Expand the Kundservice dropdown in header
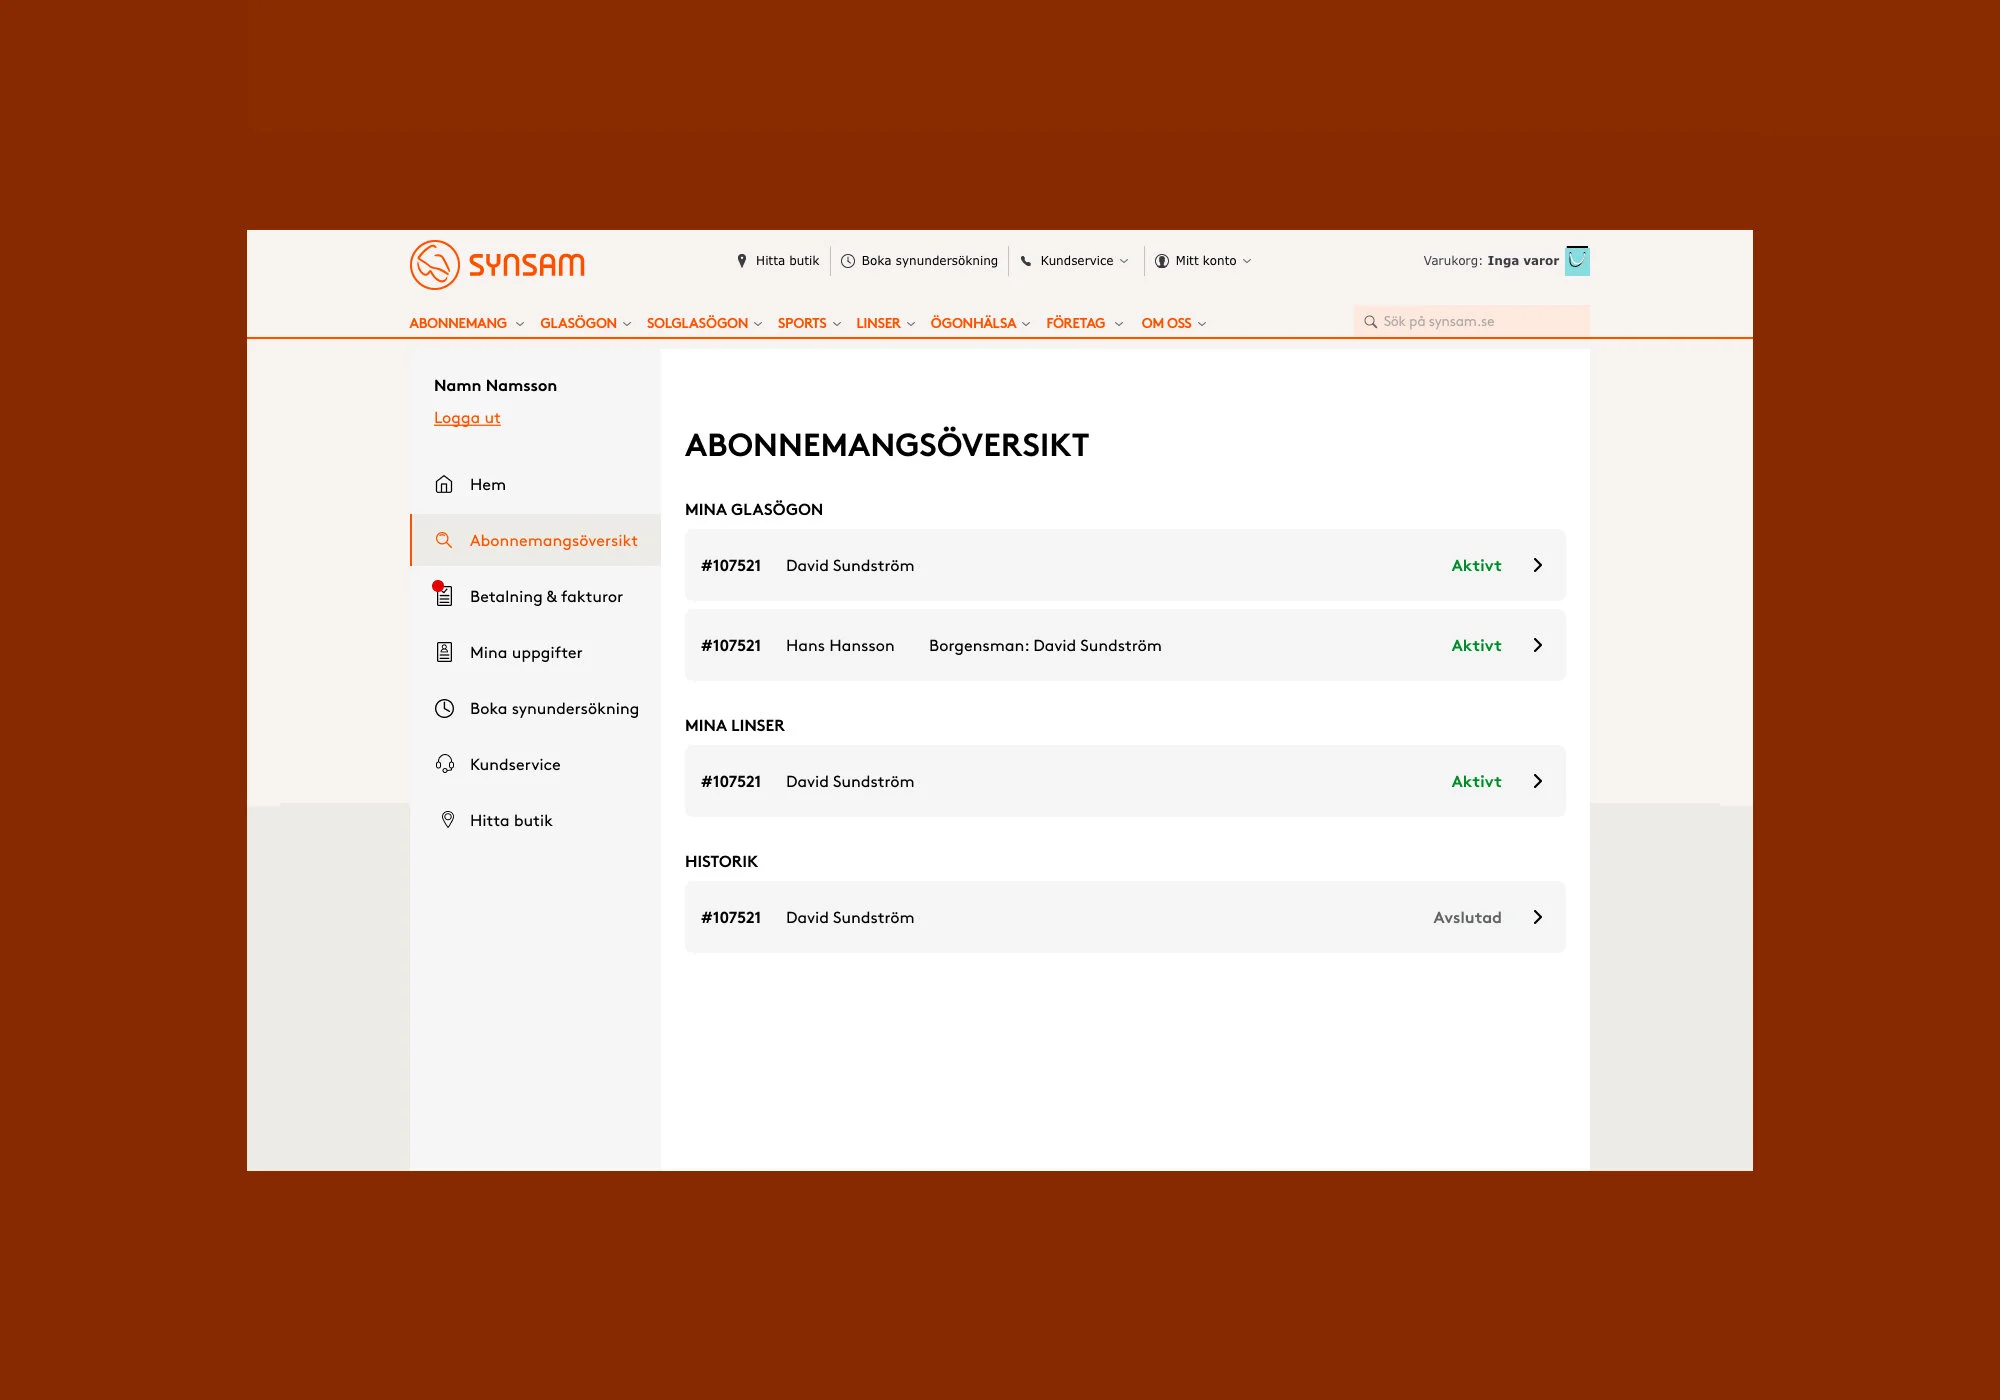 (1075, 261)
